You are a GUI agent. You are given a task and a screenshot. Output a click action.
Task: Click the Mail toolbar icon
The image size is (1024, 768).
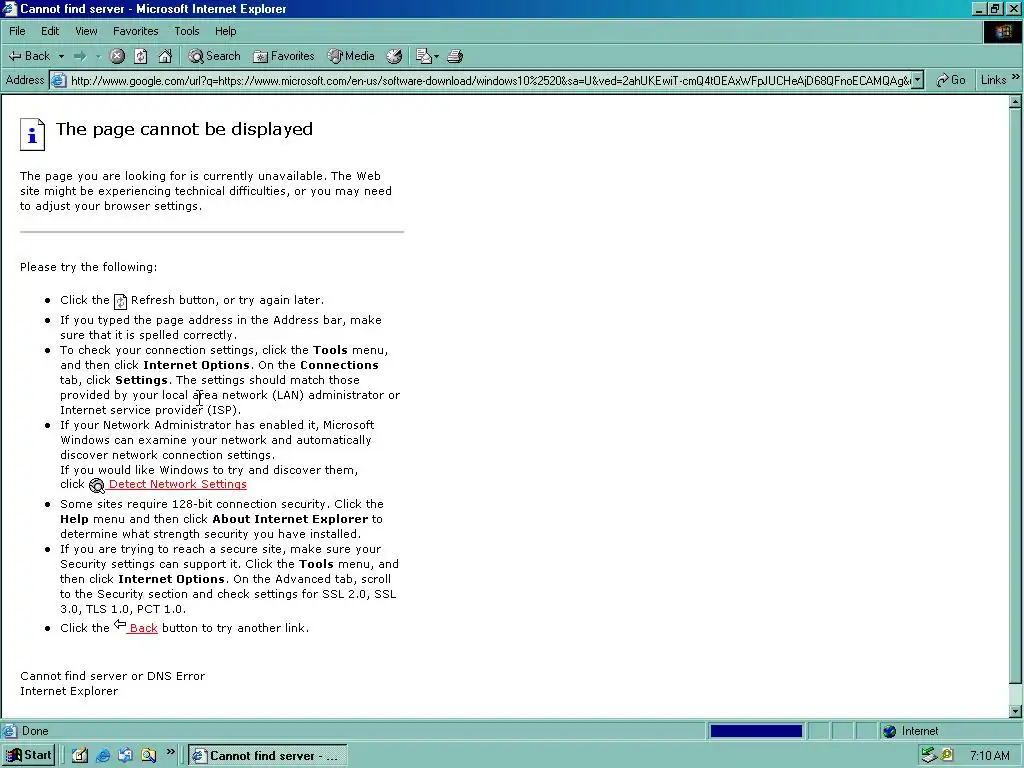point(423,56)
